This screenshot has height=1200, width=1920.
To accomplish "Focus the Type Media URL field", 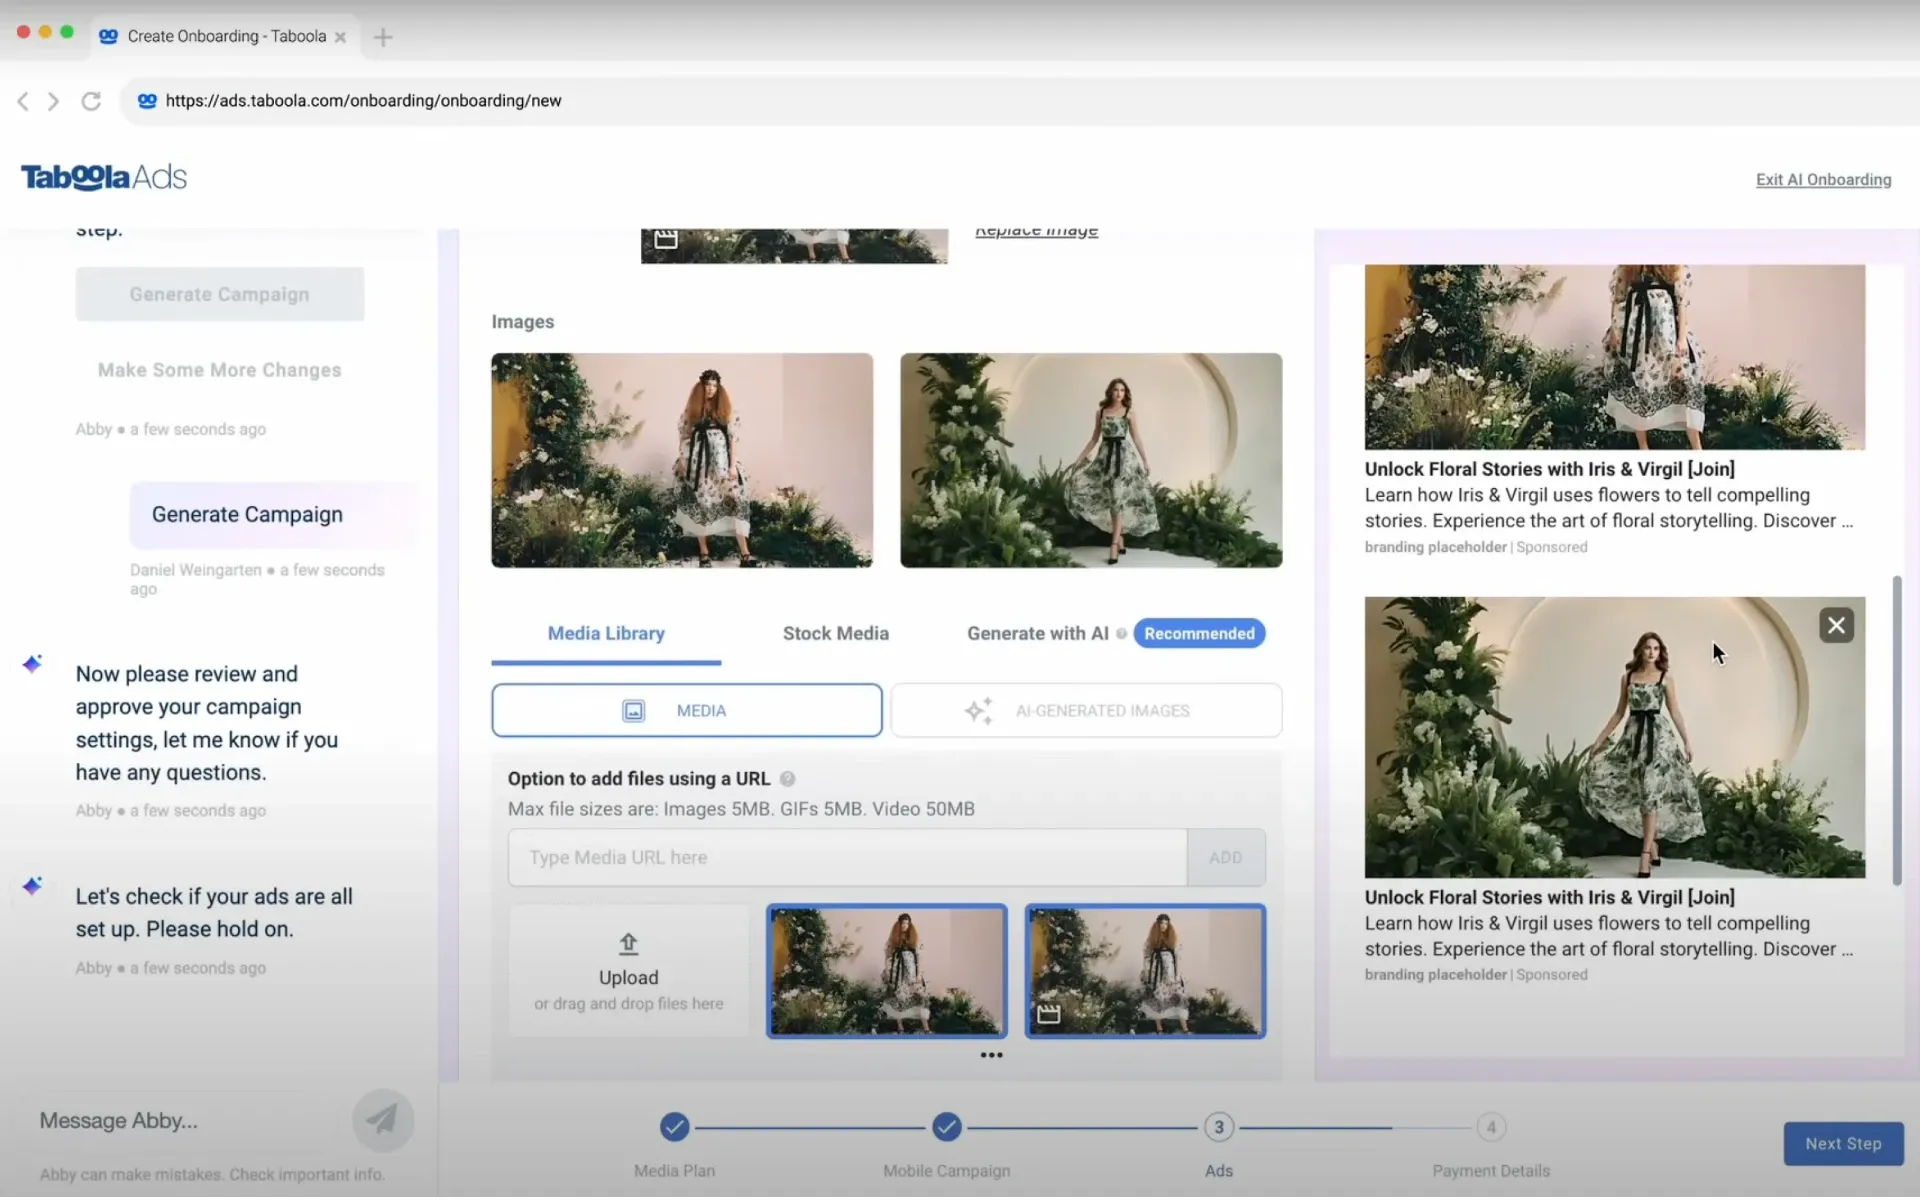I will click(845, 857).
